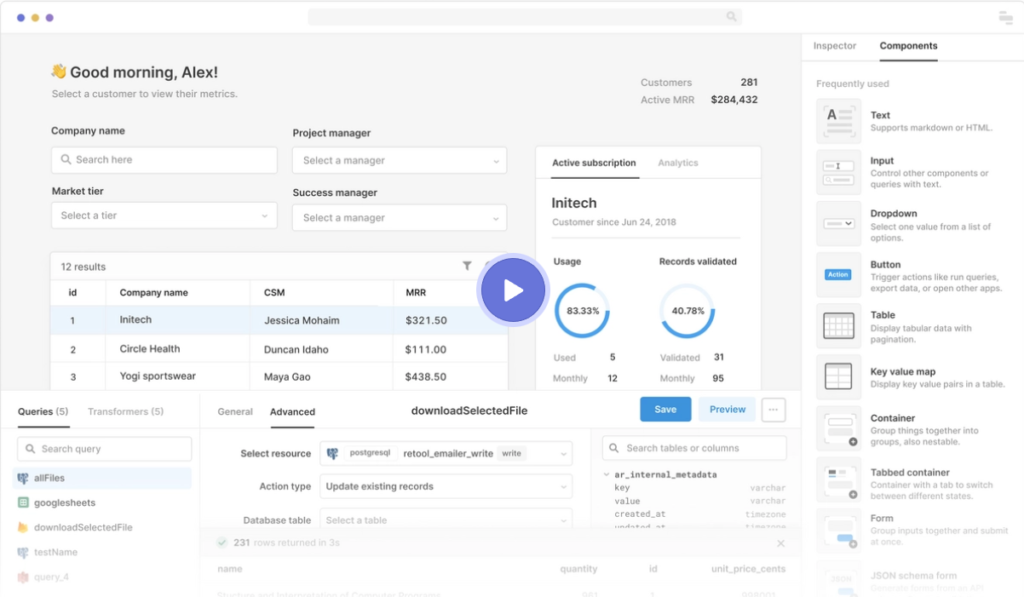Select the Form component icon
The height and width of the screenshot is (597, 1024).
click(x=839, y=531)
